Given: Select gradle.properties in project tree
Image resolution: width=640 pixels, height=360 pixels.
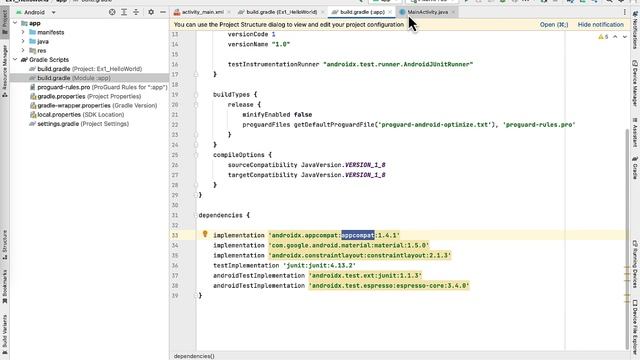Looking at the screenshot, I should point(85,96).
